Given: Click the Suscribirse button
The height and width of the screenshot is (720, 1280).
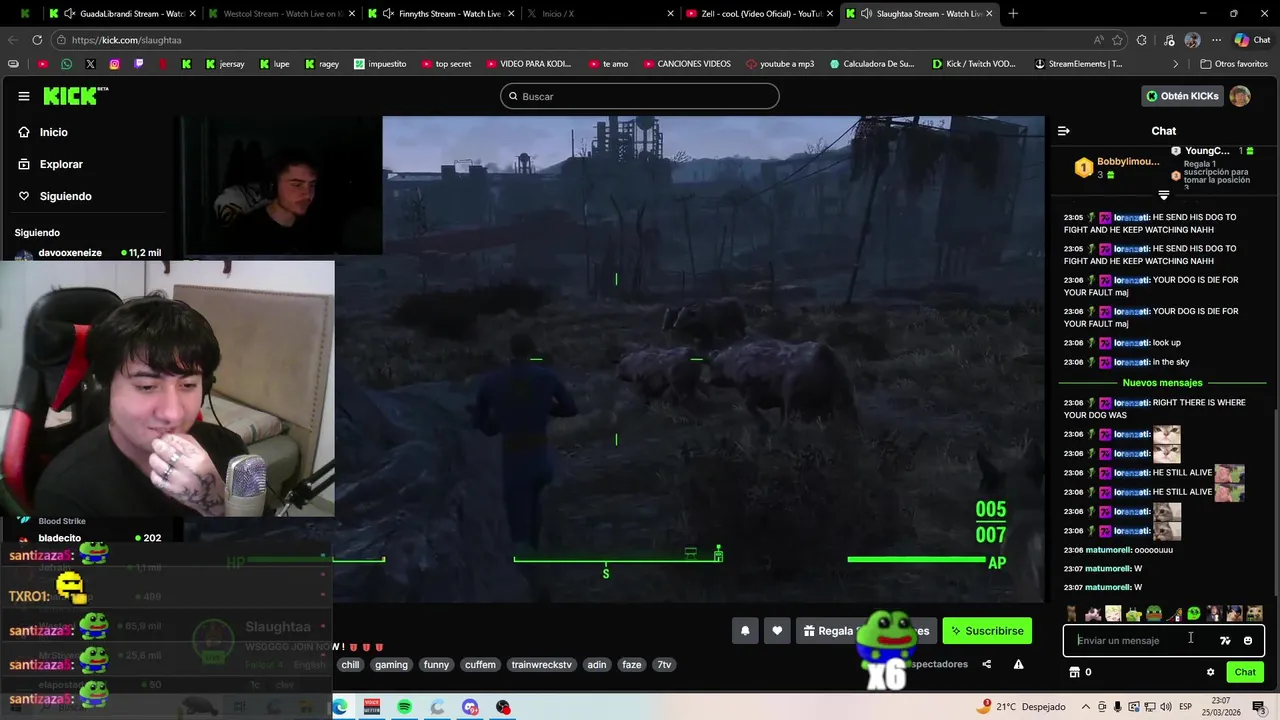Looking at the screenshot, I should pos(987,631).
